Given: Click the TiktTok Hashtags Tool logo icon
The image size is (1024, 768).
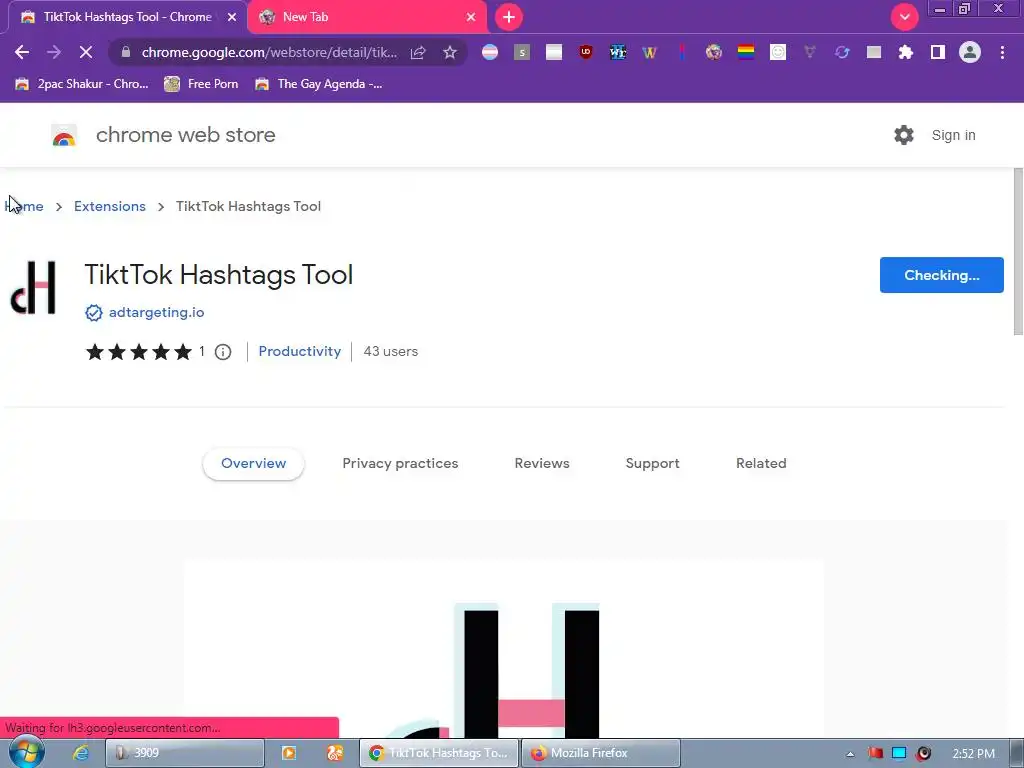Looking at the screenshot, I should coord(33,287).
